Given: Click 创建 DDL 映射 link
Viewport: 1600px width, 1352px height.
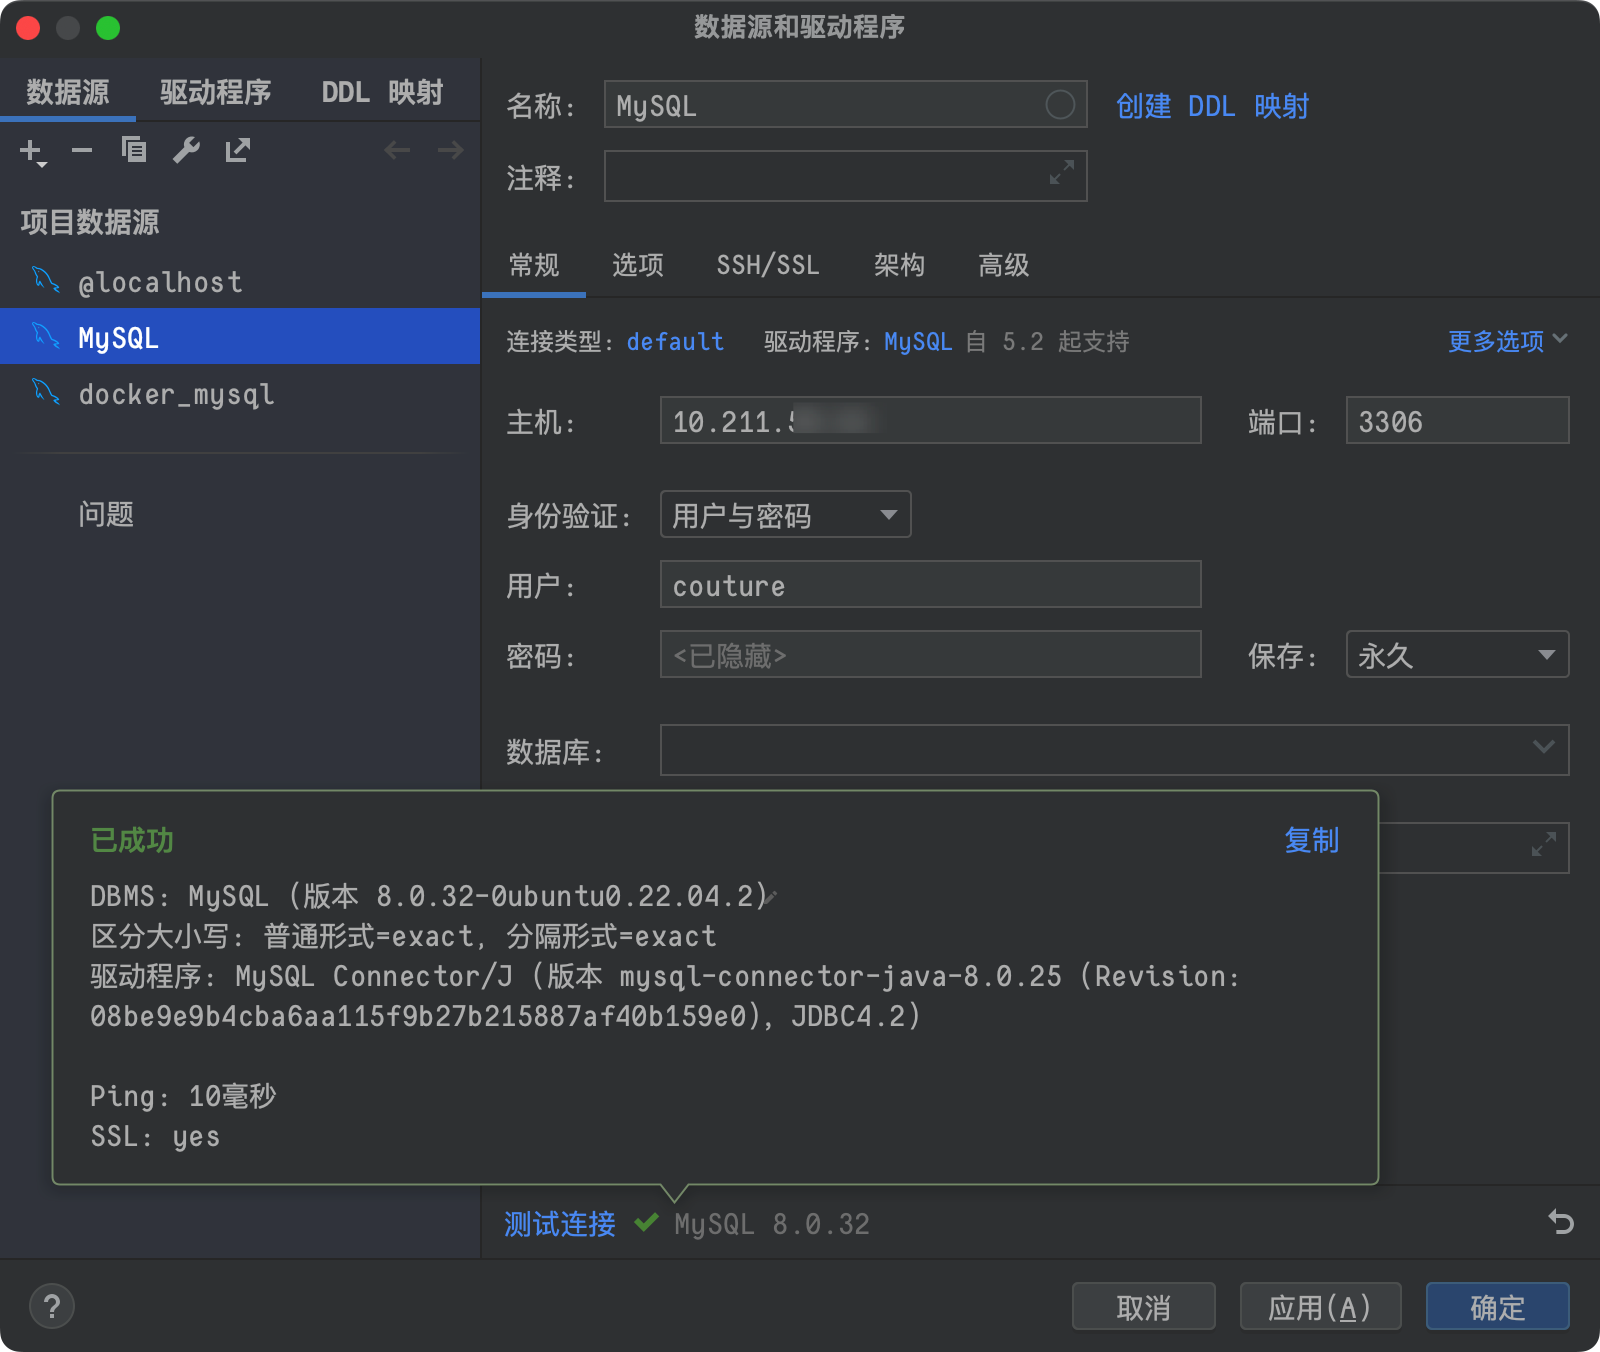Looking at the screenshot, I should click(1212, 106).
